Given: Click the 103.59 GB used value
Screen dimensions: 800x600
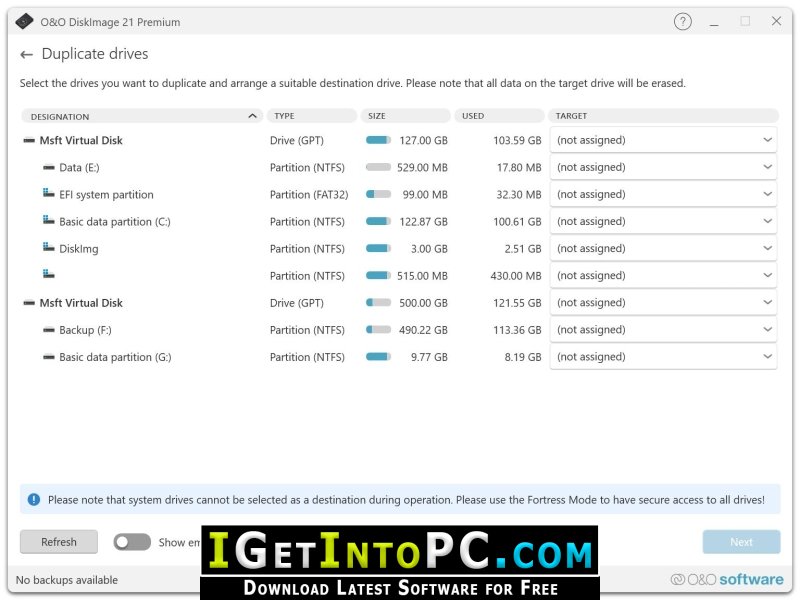Looking at the screenshot, I should pos(517,140).
